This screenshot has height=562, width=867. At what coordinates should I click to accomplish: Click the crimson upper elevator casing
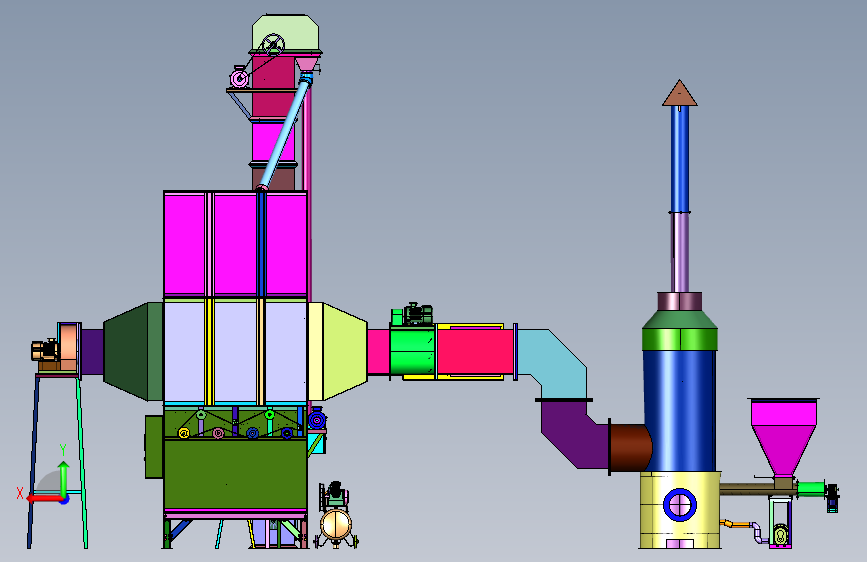(273, 85)
